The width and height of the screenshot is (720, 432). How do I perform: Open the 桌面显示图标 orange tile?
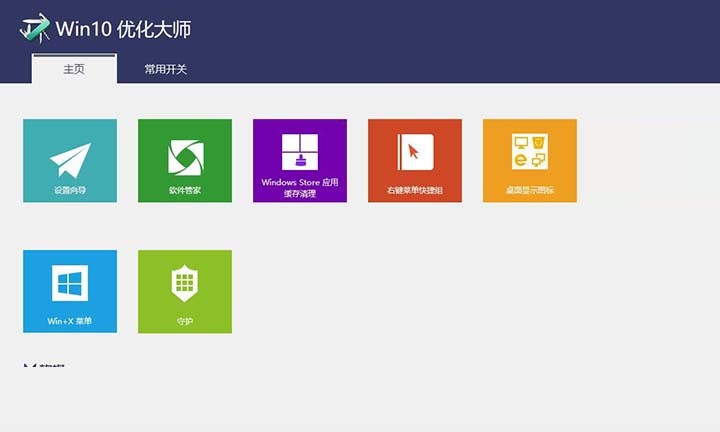pos(530,161)
